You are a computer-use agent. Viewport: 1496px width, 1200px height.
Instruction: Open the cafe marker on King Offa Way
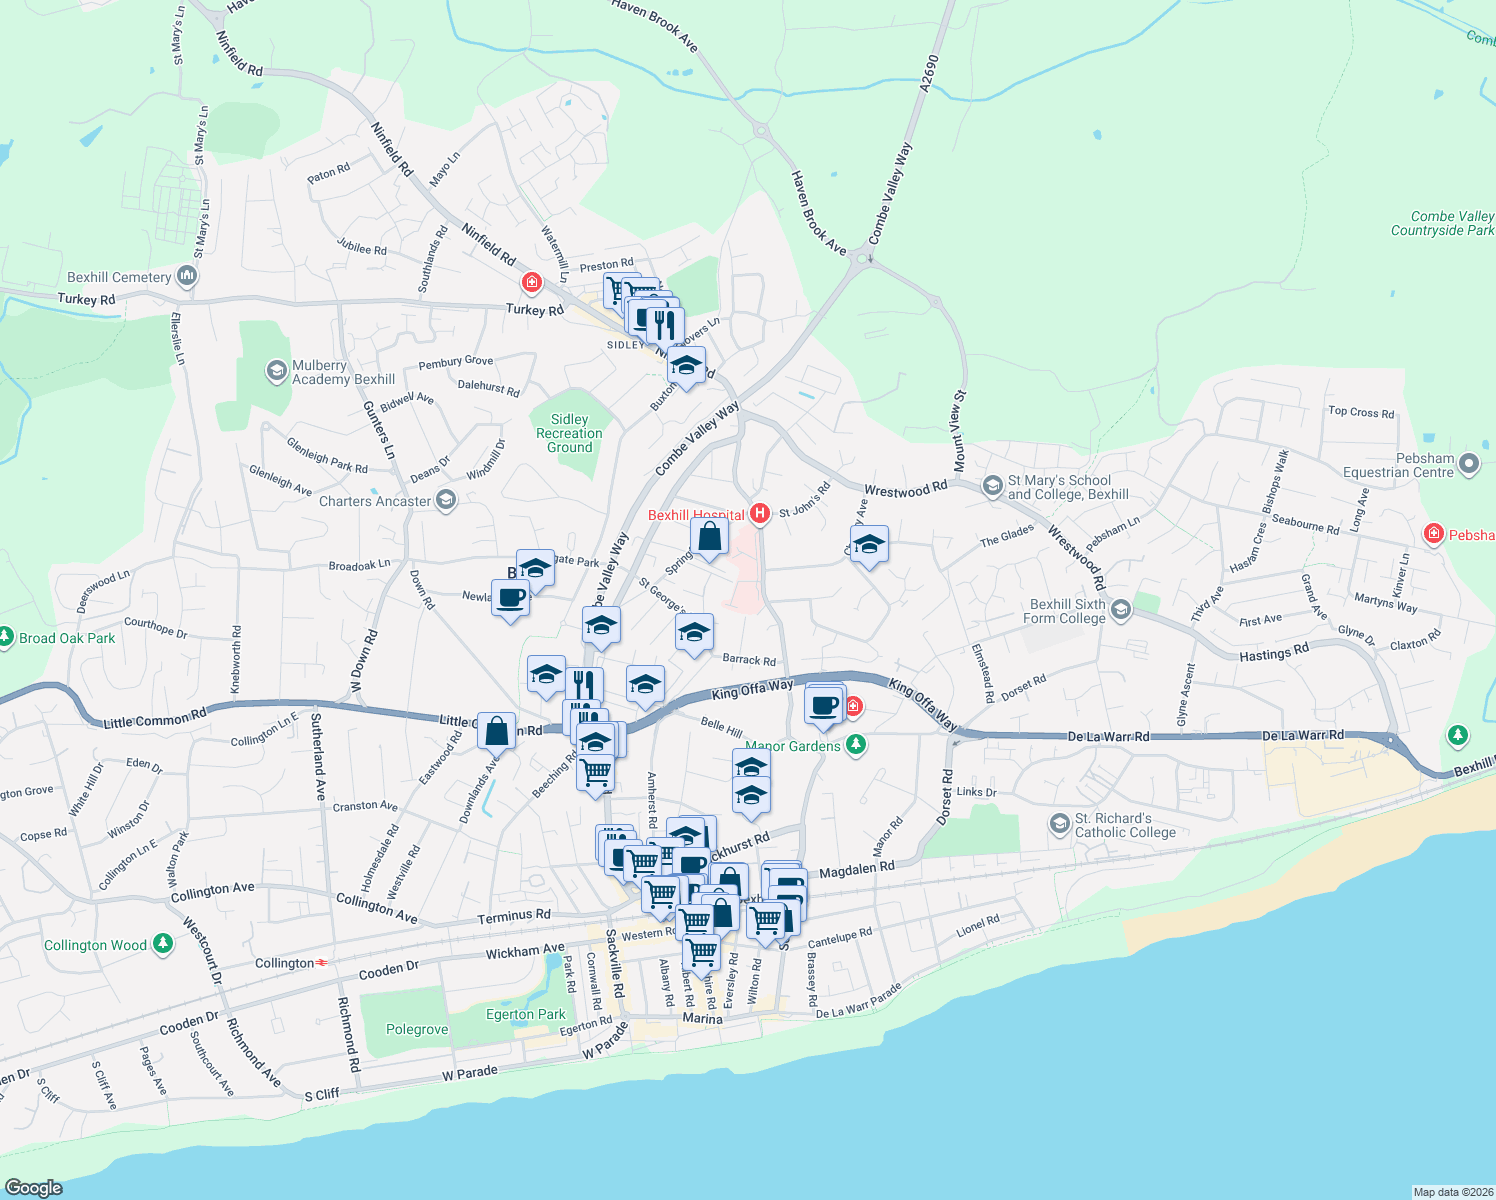point(824,706)
